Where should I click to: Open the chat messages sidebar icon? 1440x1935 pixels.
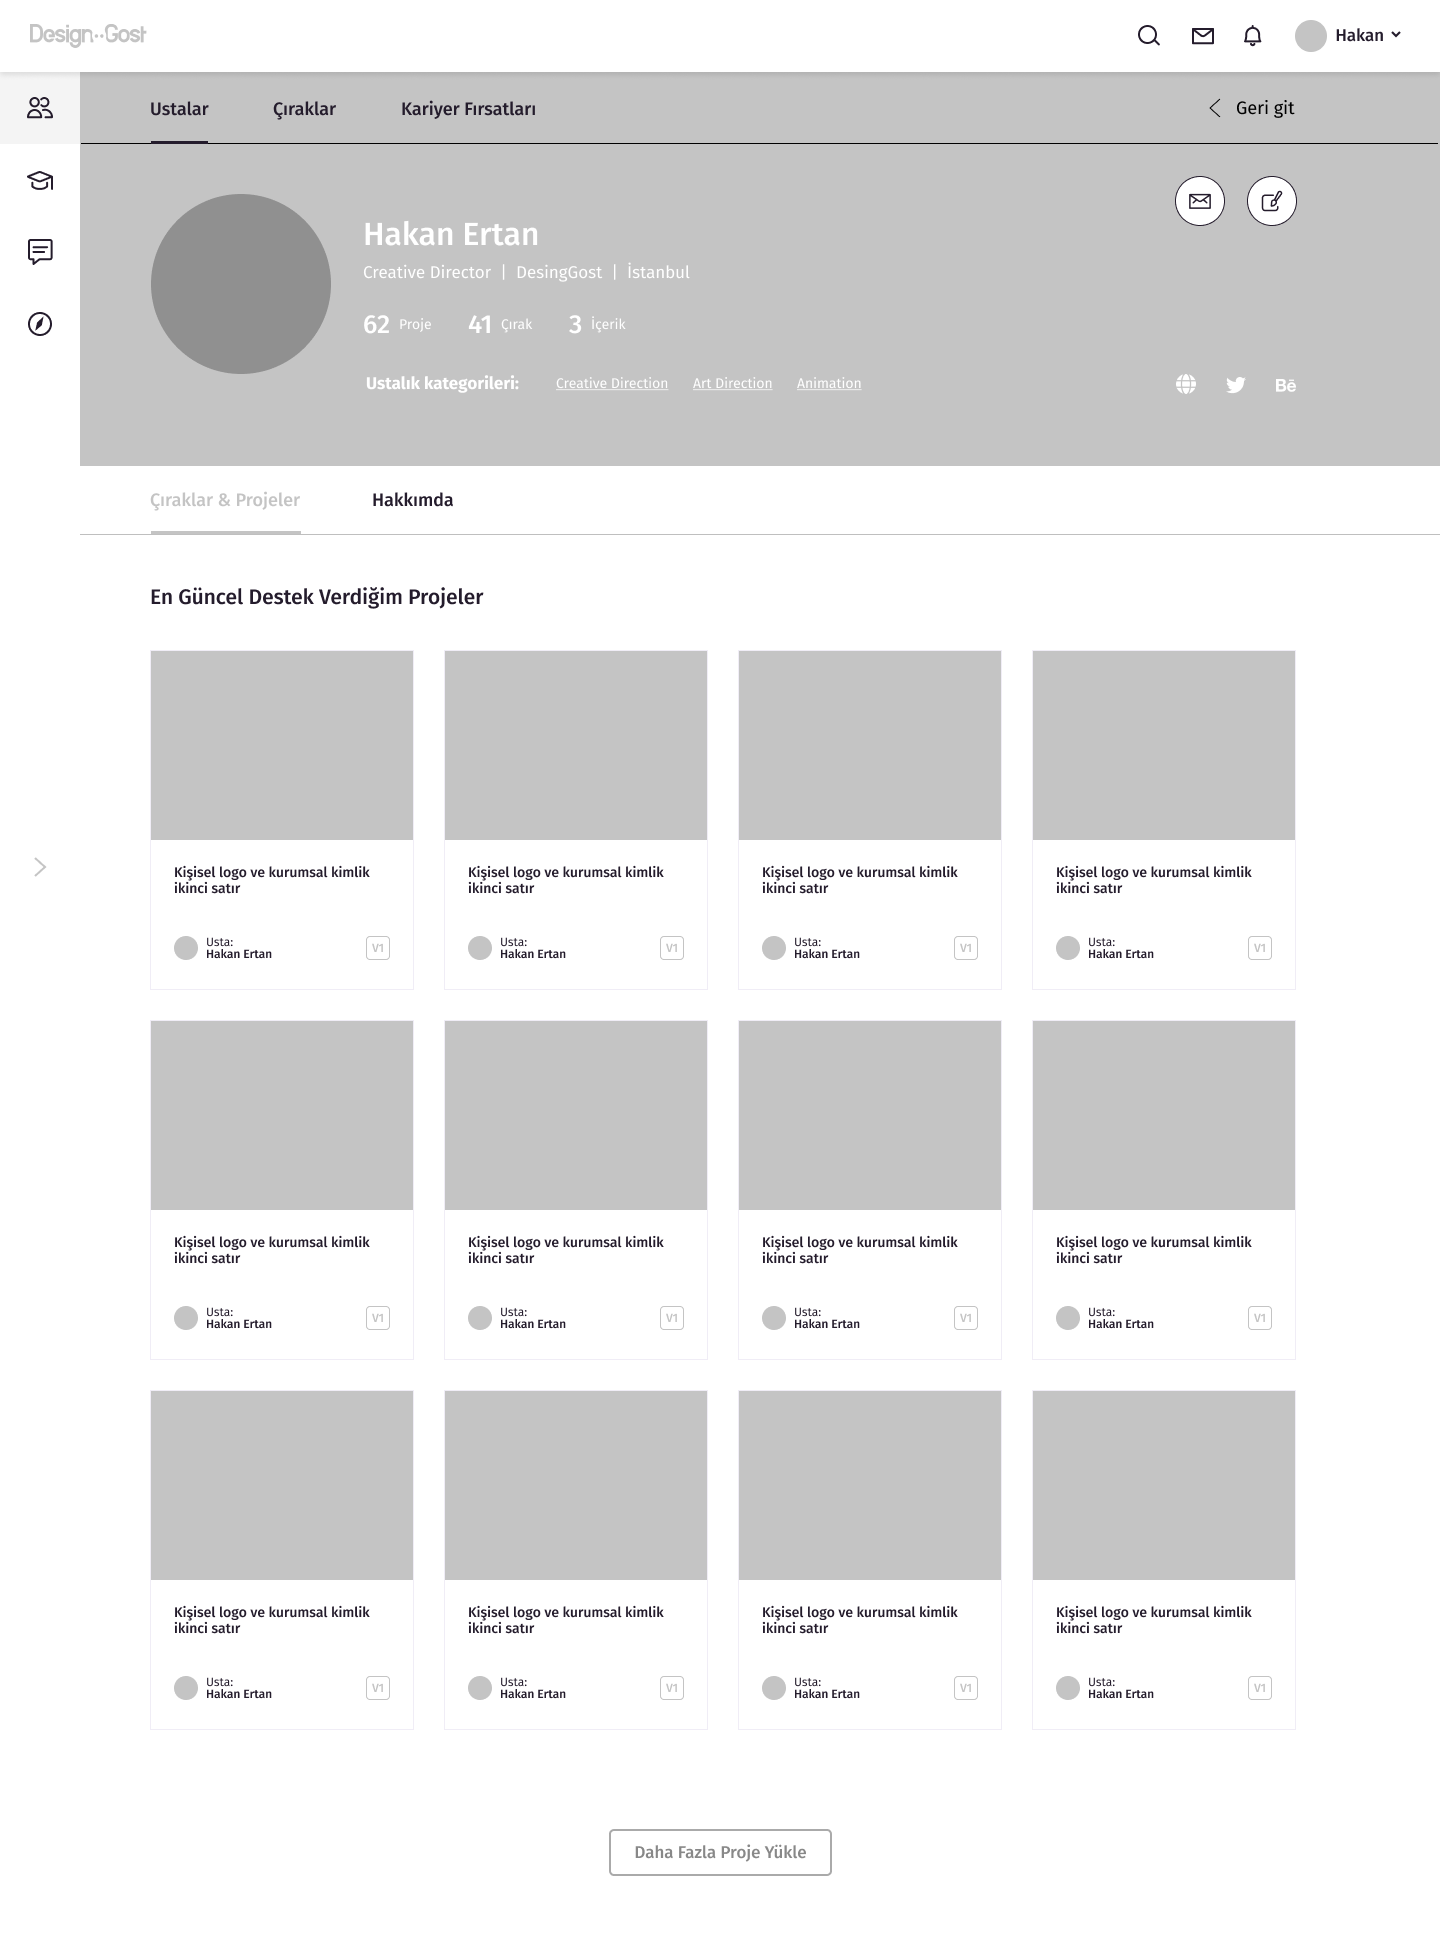40,252
